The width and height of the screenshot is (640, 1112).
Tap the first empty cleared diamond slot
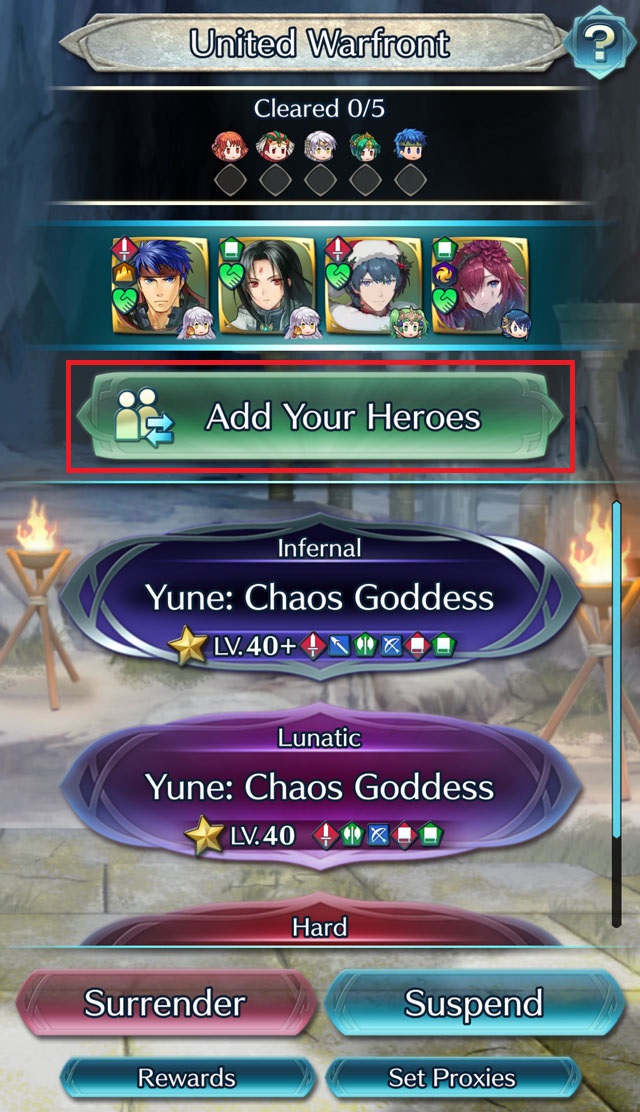(x=230, y=181)
